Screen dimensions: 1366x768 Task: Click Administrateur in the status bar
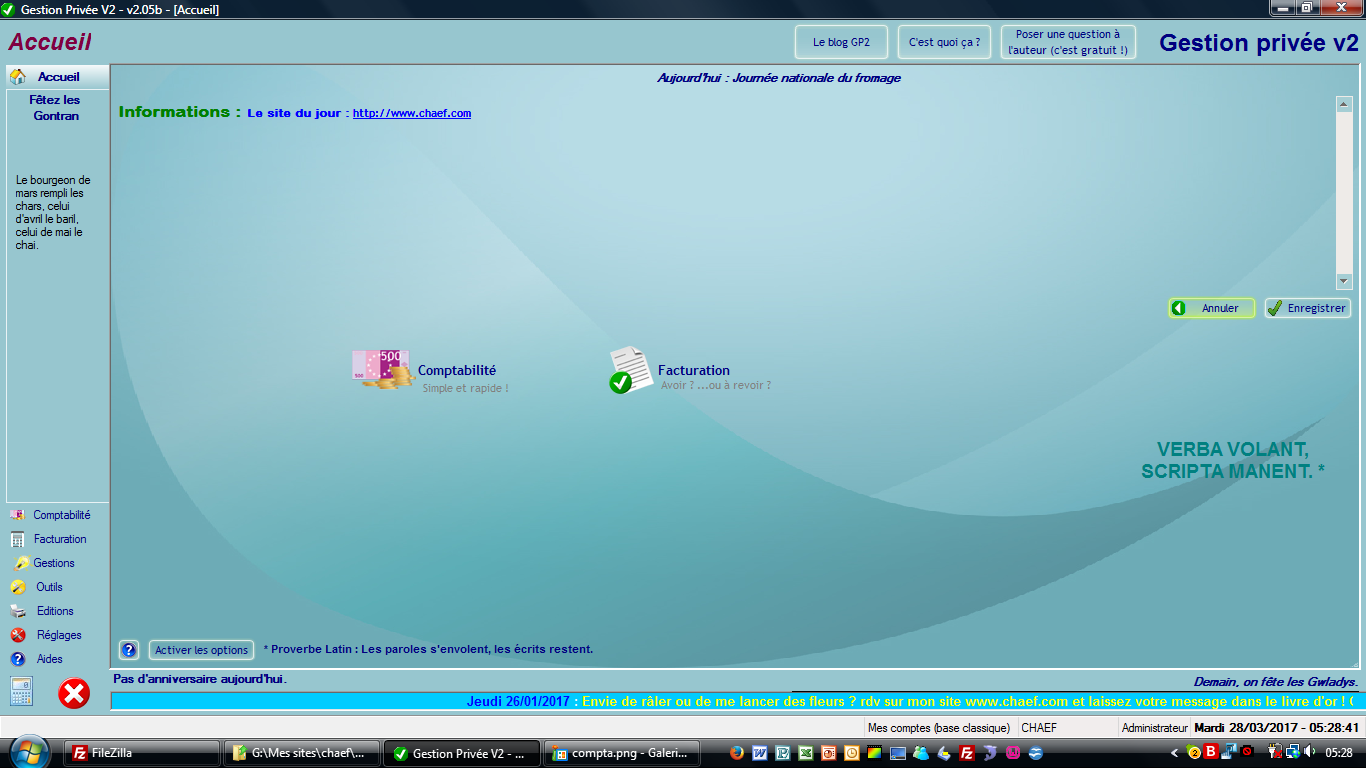point(1155,728)
